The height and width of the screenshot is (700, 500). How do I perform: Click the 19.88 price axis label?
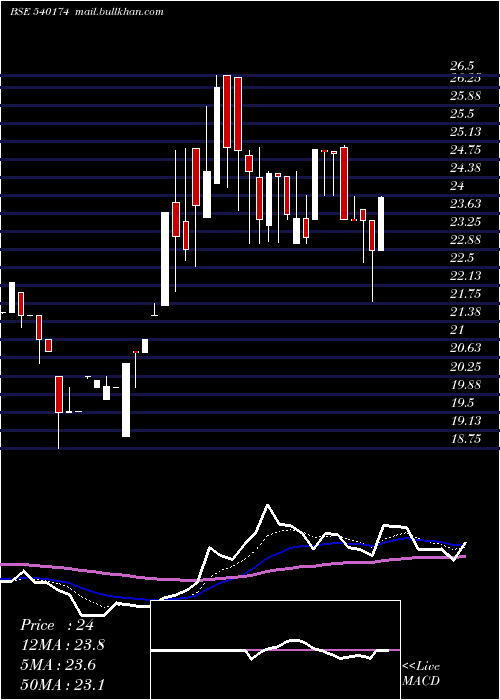pos(465,385)
